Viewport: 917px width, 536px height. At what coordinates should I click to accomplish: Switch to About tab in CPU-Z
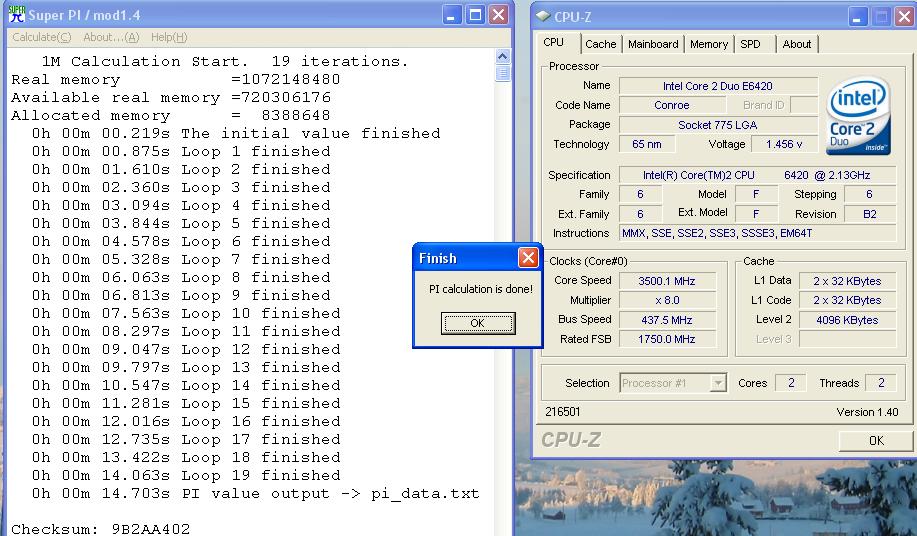tap(797, 44)
